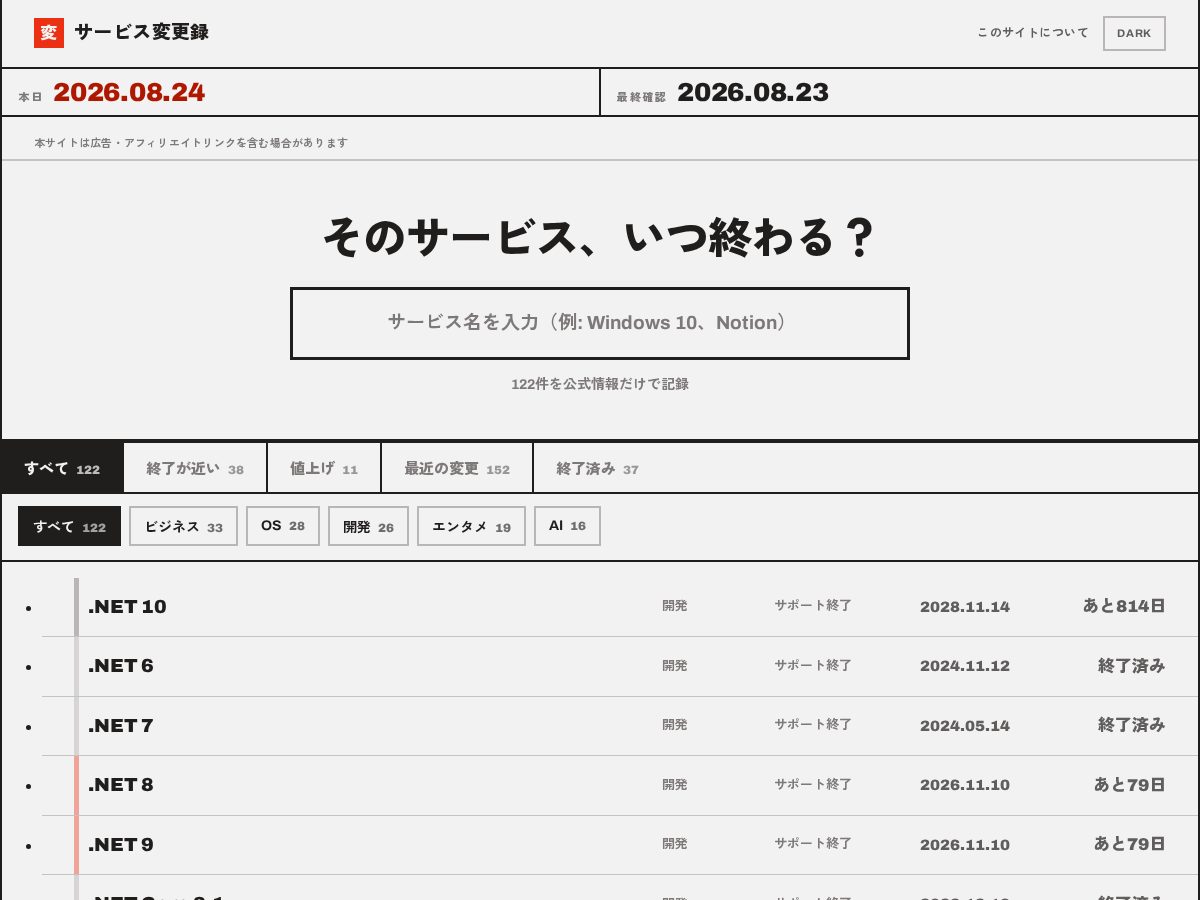The image size is (1200, 900).
Task: Open the .NET 9 entry
Action: [619, 845]
